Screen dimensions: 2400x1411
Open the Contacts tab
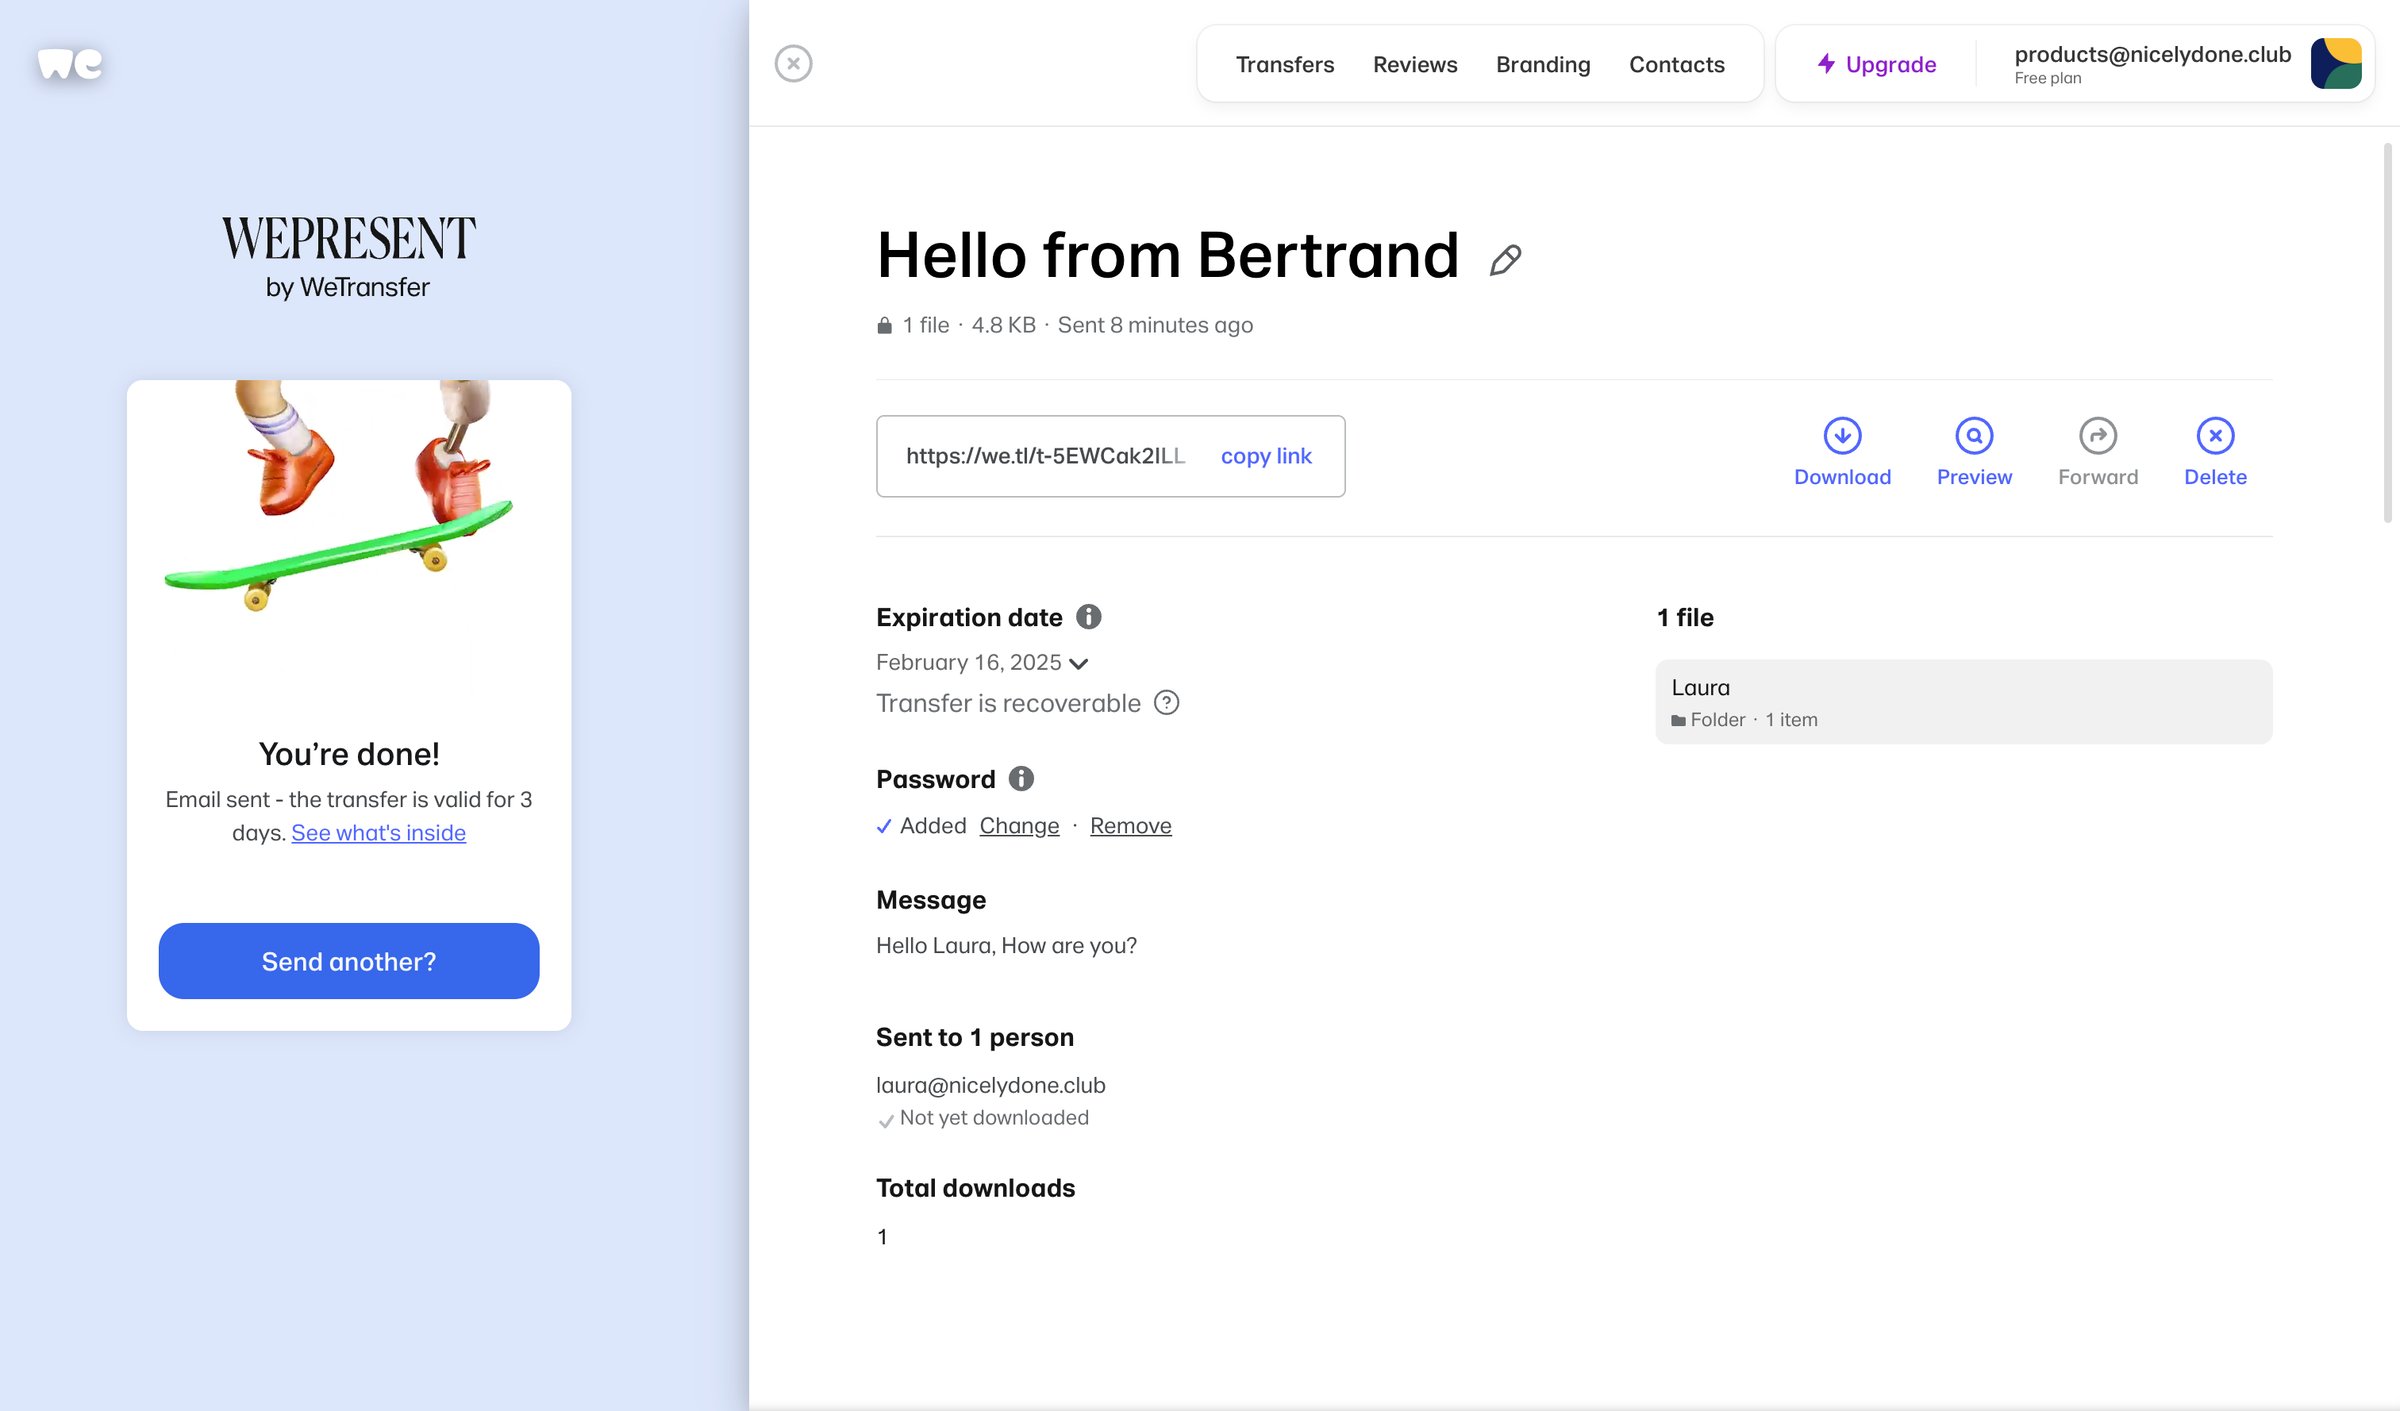(x=1677, y=64)
